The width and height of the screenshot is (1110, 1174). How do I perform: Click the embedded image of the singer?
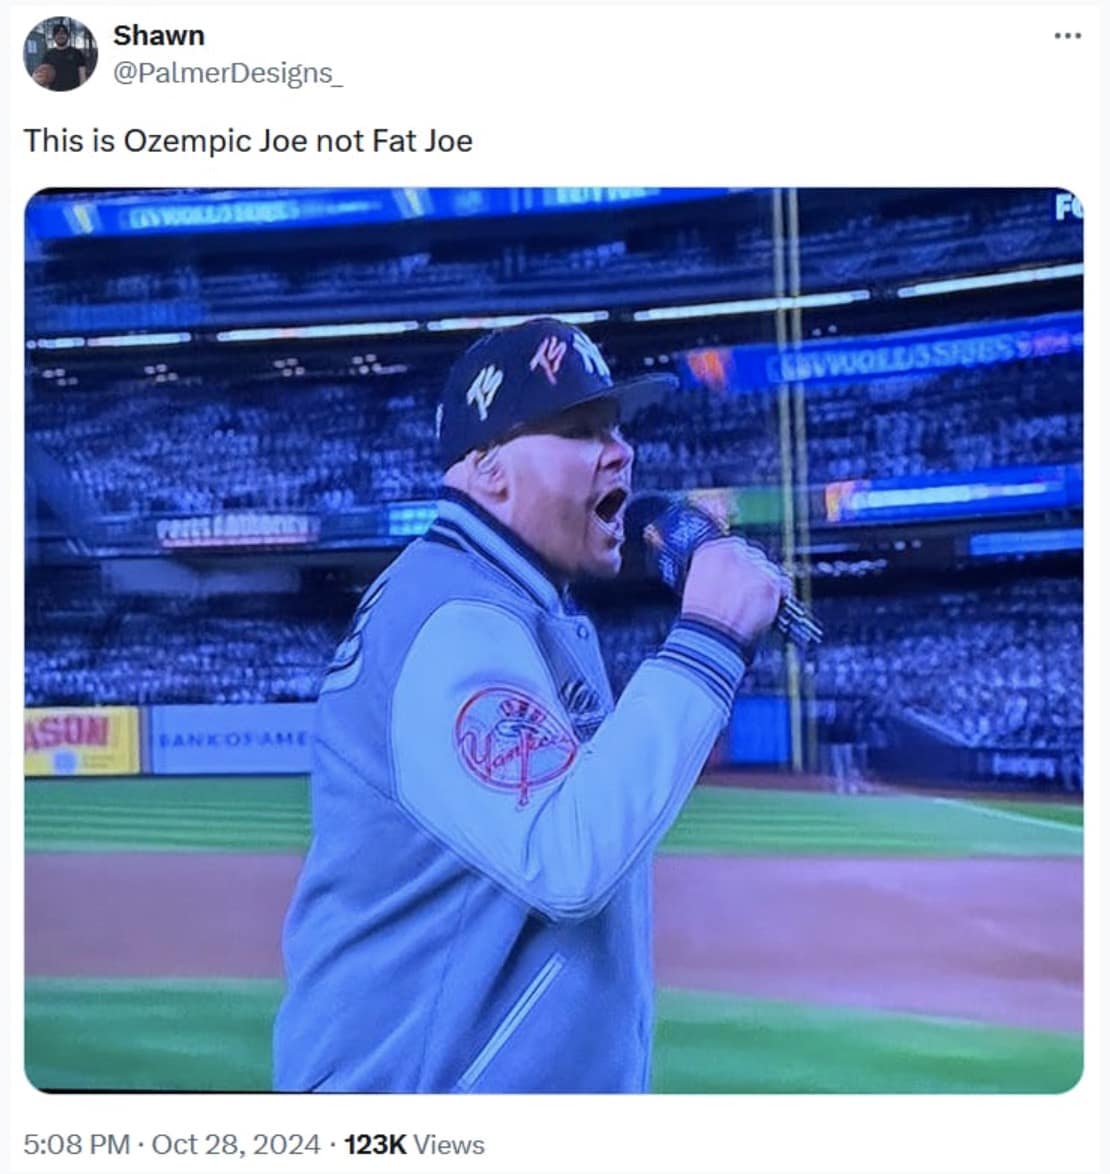click(x=555, y=640)
